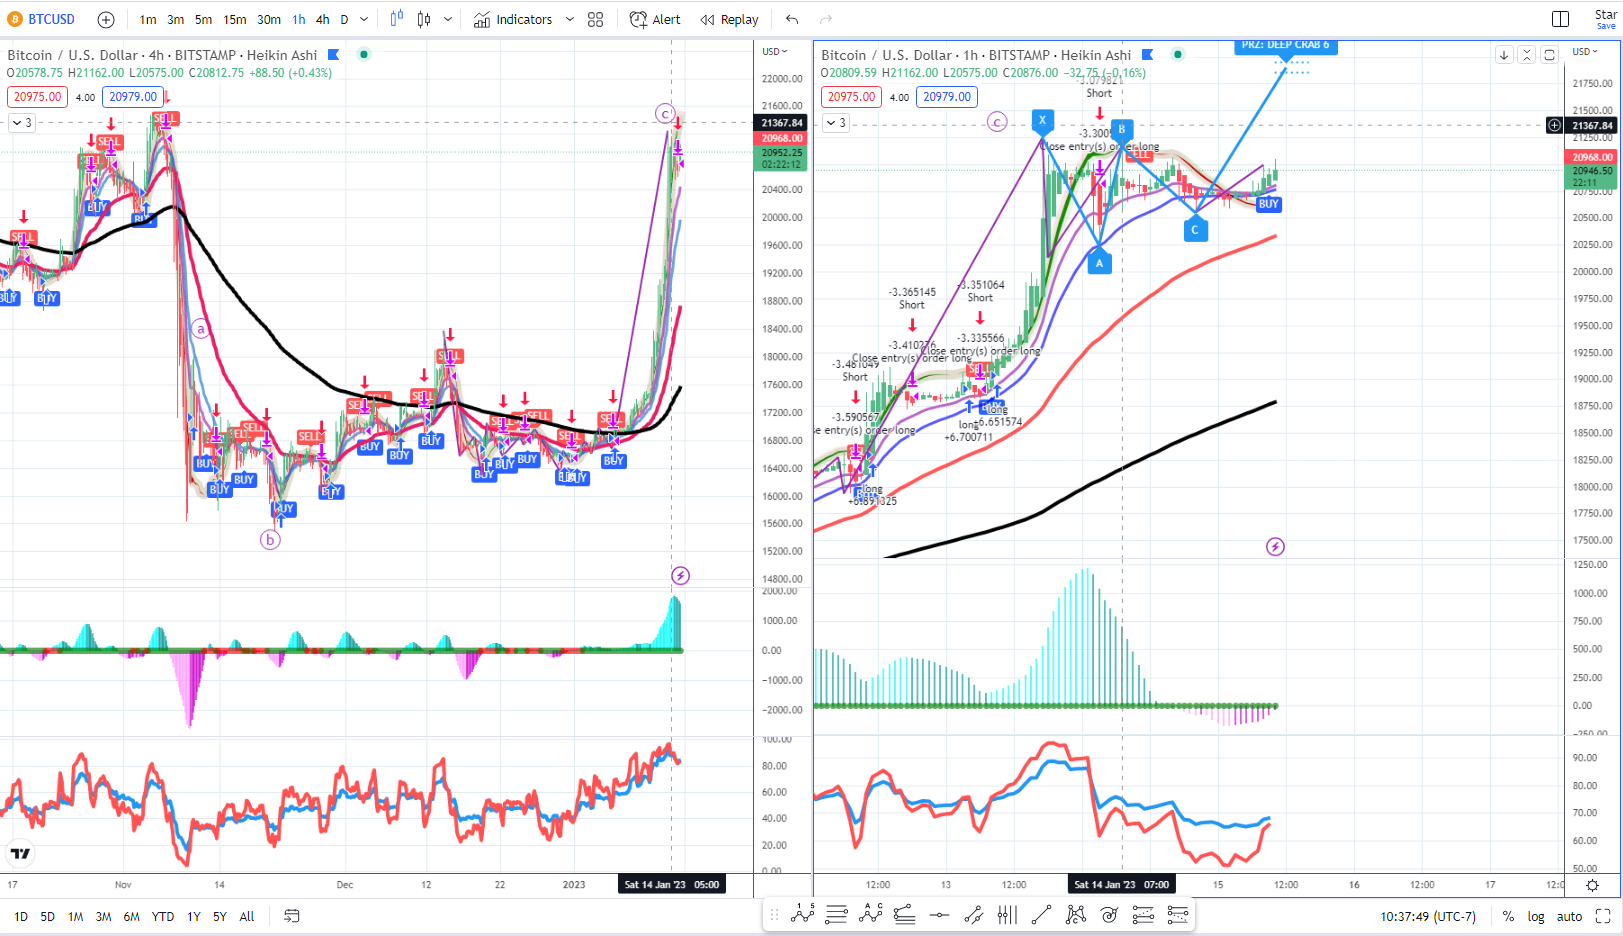Open the USD currency dropdown on left chart
Image resolution: width=1623 pixels, height=936 pixels.
(x=774, y=51)
